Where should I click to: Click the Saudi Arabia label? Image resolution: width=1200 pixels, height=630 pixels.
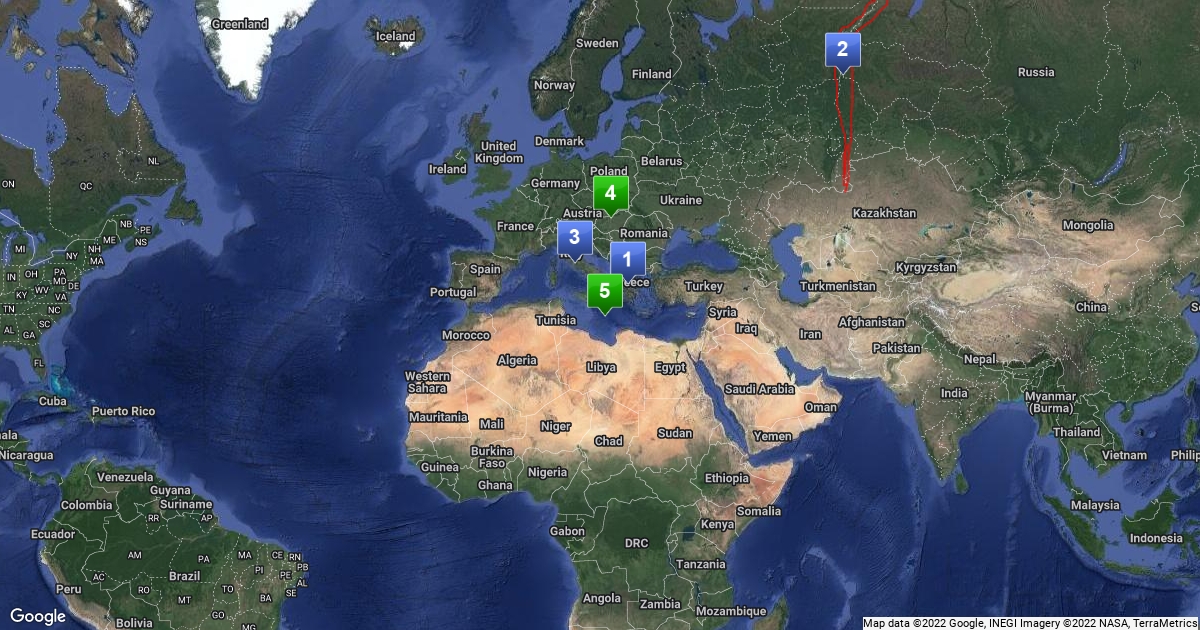[760, 388]
